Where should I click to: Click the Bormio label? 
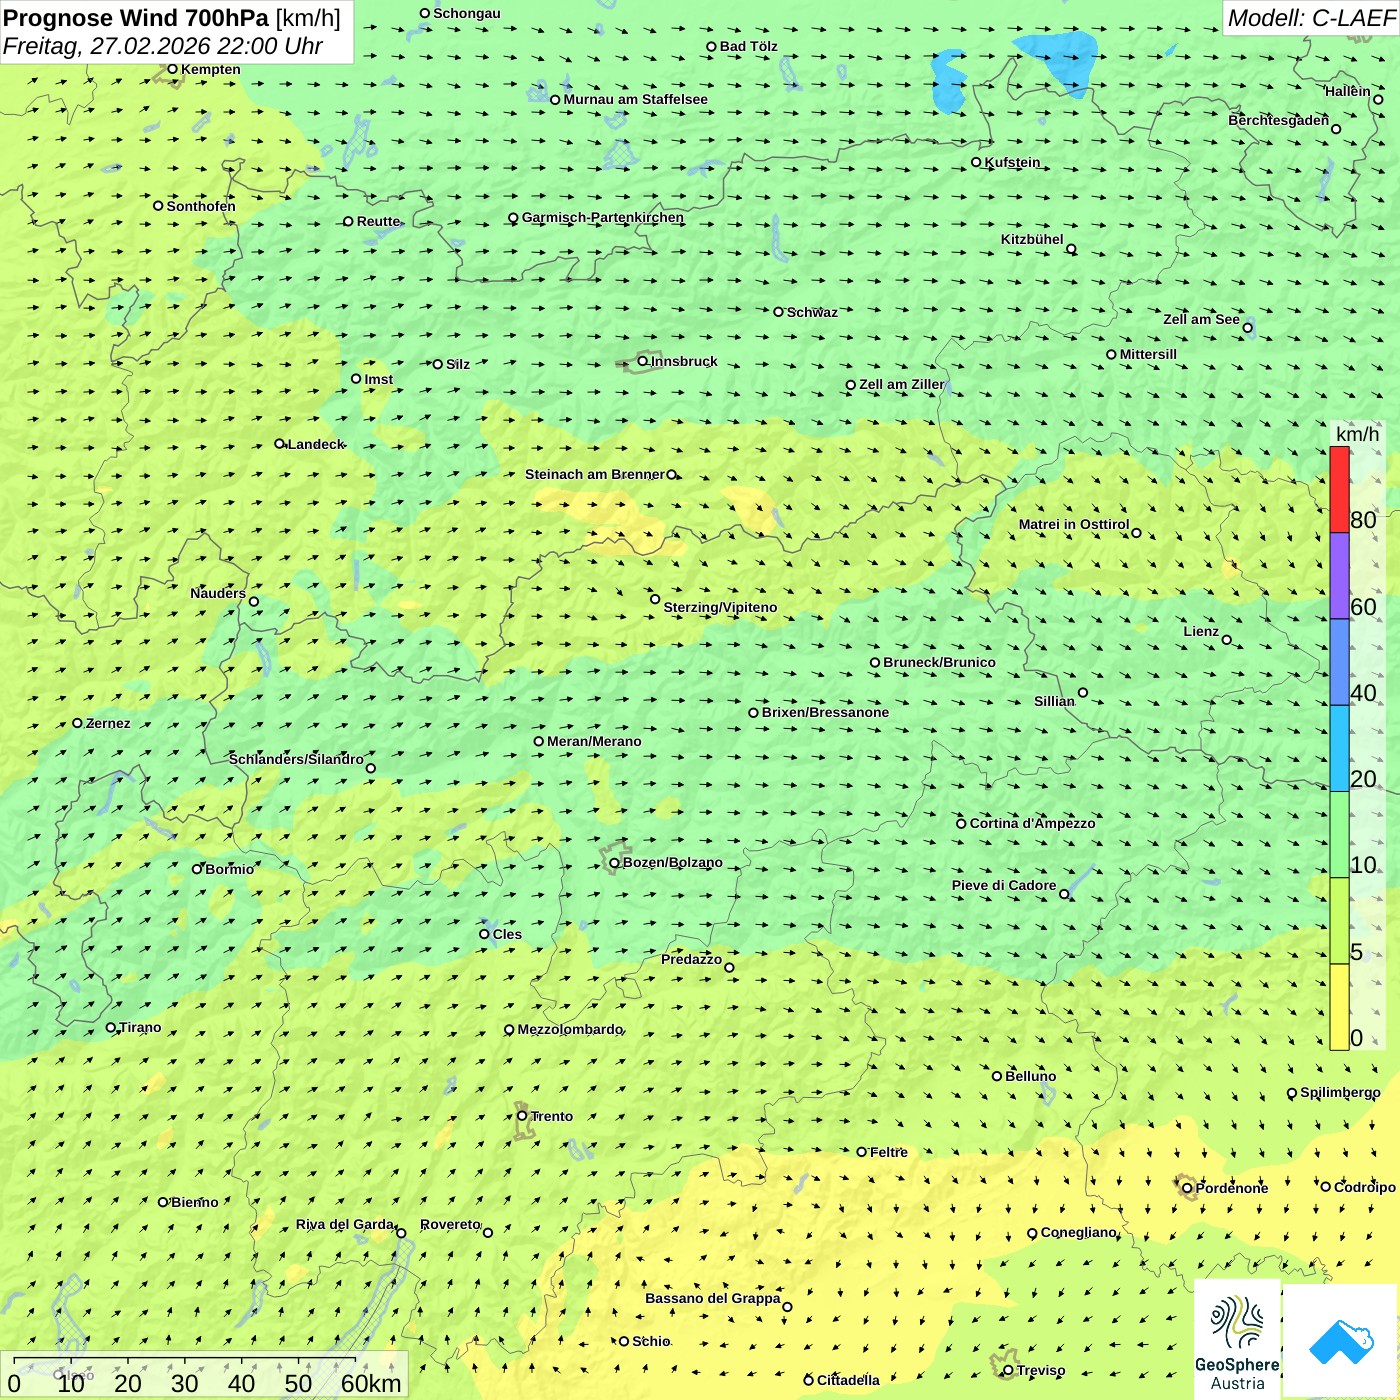(230, 869)
